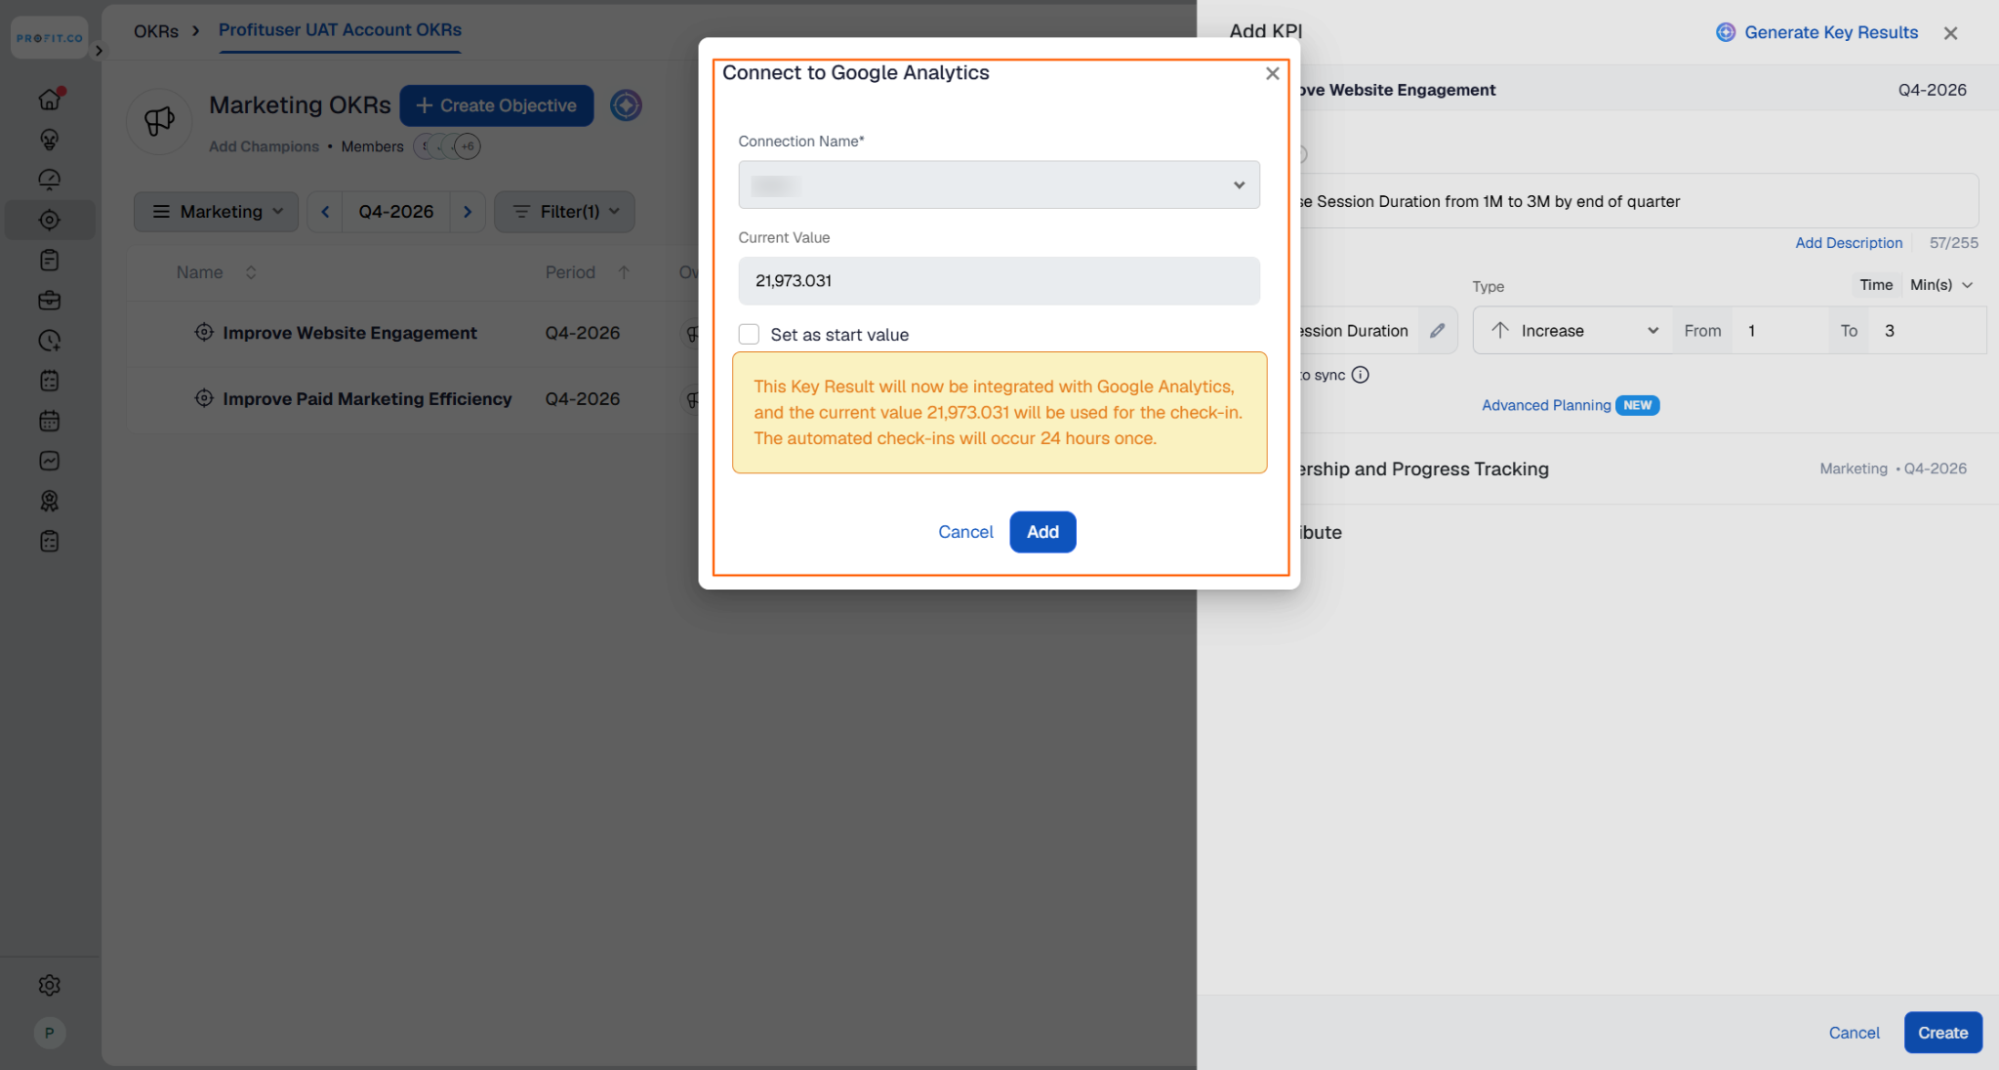
Task: Select Profituser UAT Account OKRs tab
Action: pyautogui.click(x=340, y=30)
